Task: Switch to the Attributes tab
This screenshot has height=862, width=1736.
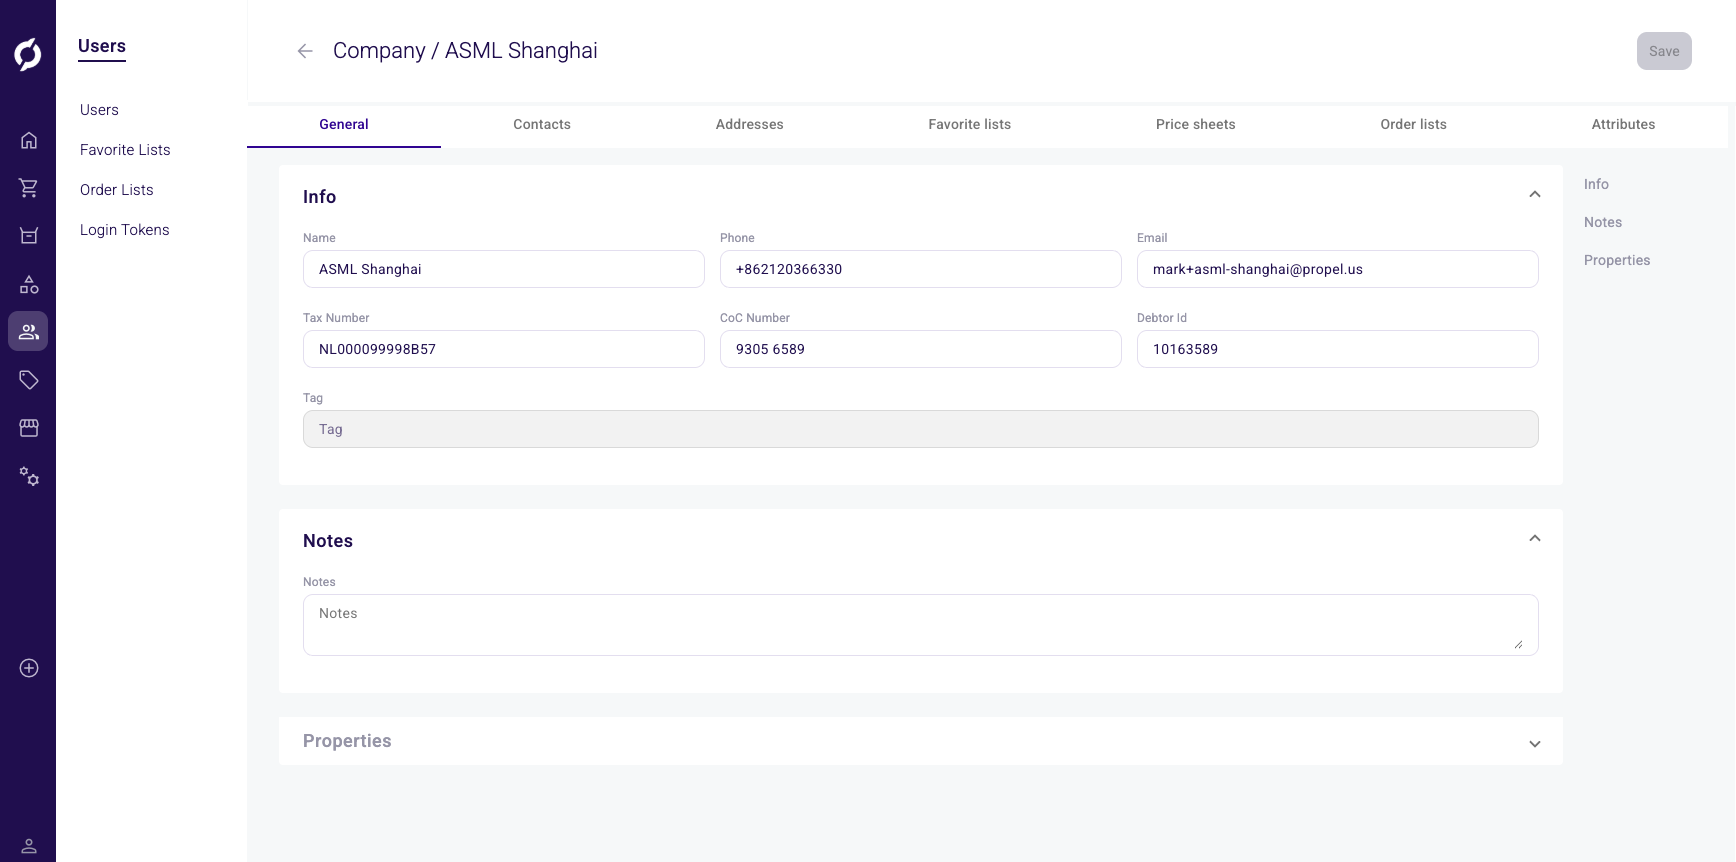Action: (x=1624, y=125)
